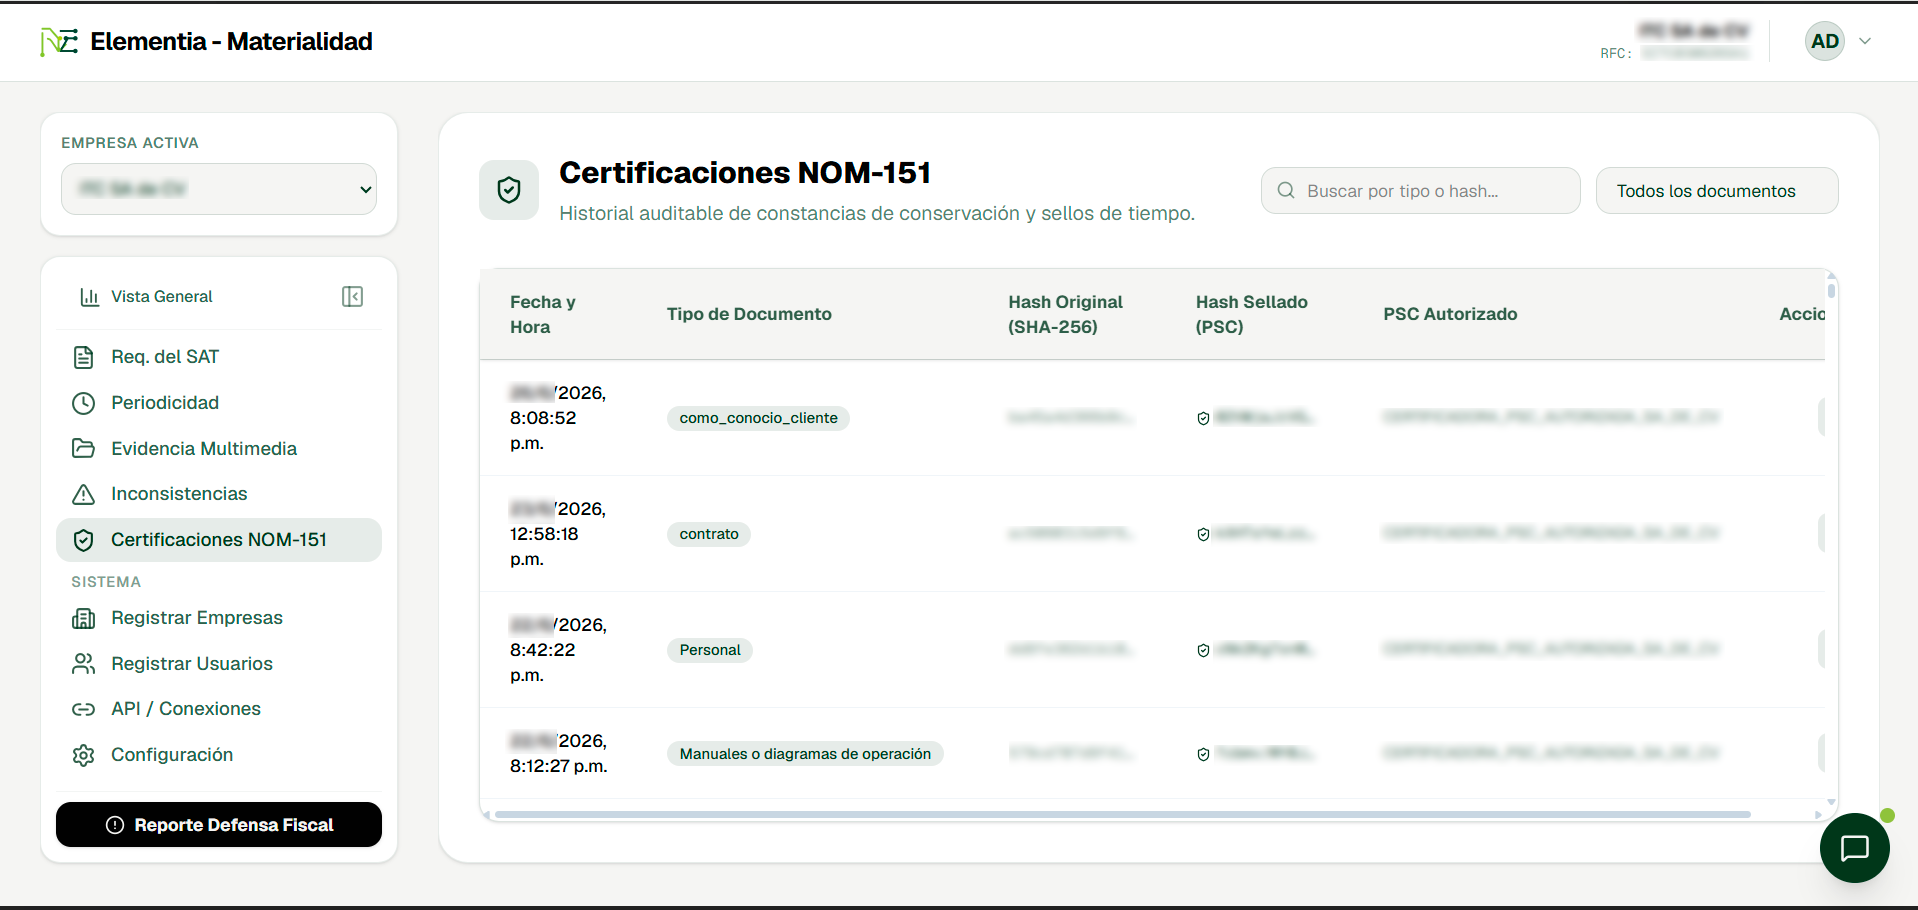Open the AD user avatar menu

[x=1825, y=41]
